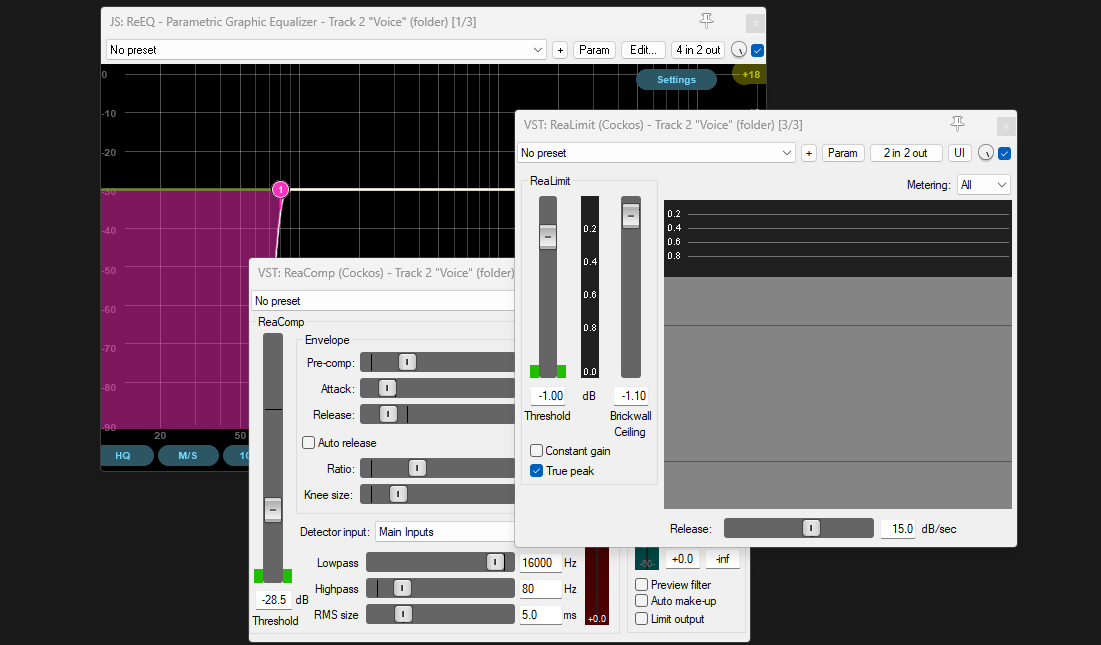Toggle HQ mode in ReEQ

tap(123, 456)
